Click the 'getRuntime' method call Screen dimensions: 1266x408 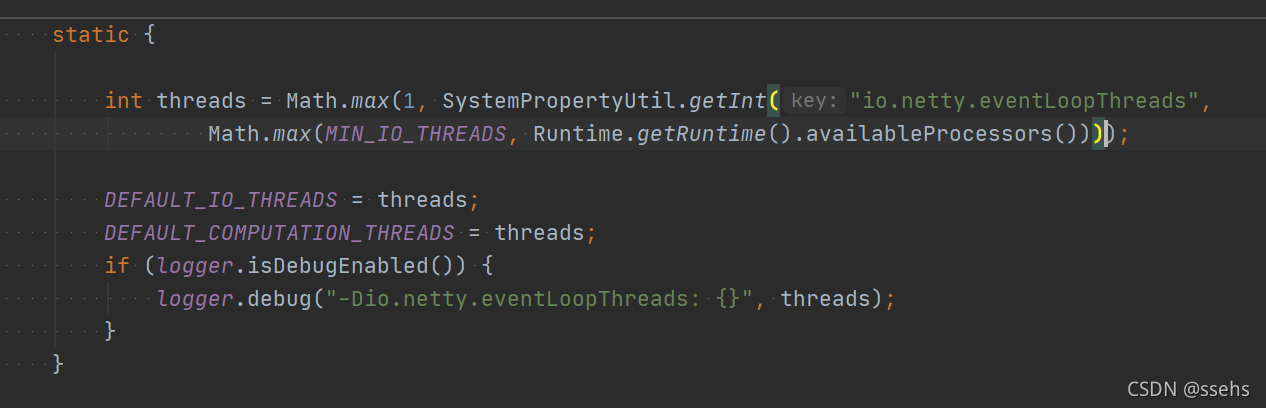tap(702, 134)
